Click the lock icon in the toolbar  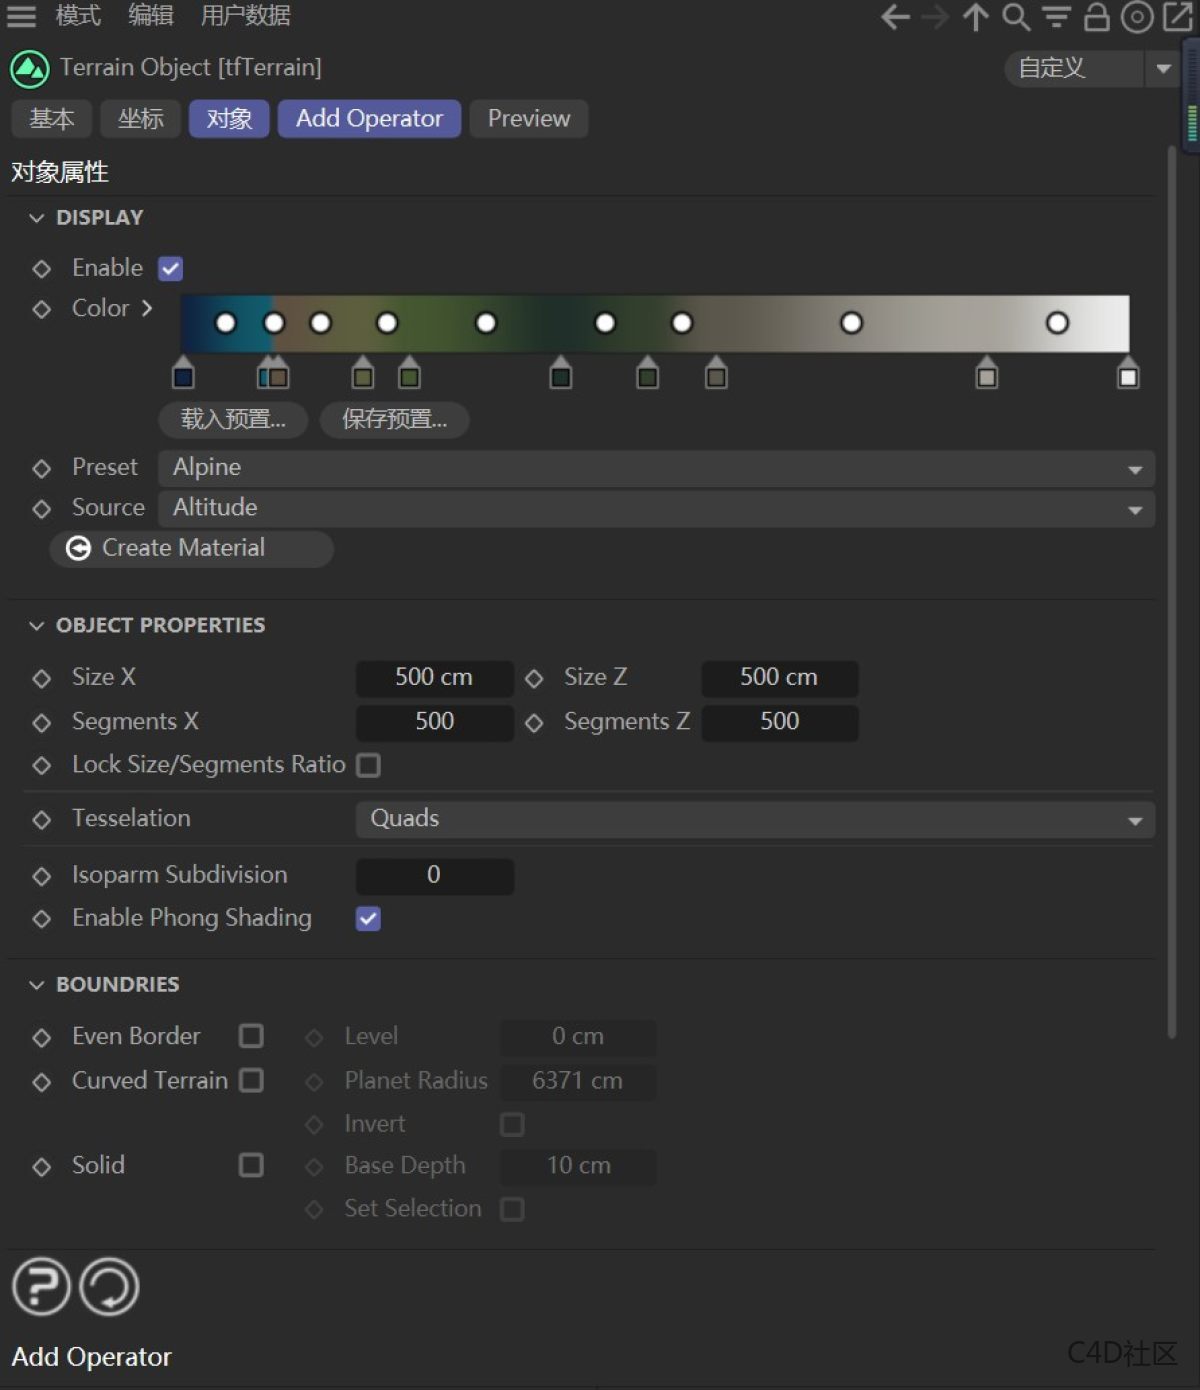[x=1095, y=17]
